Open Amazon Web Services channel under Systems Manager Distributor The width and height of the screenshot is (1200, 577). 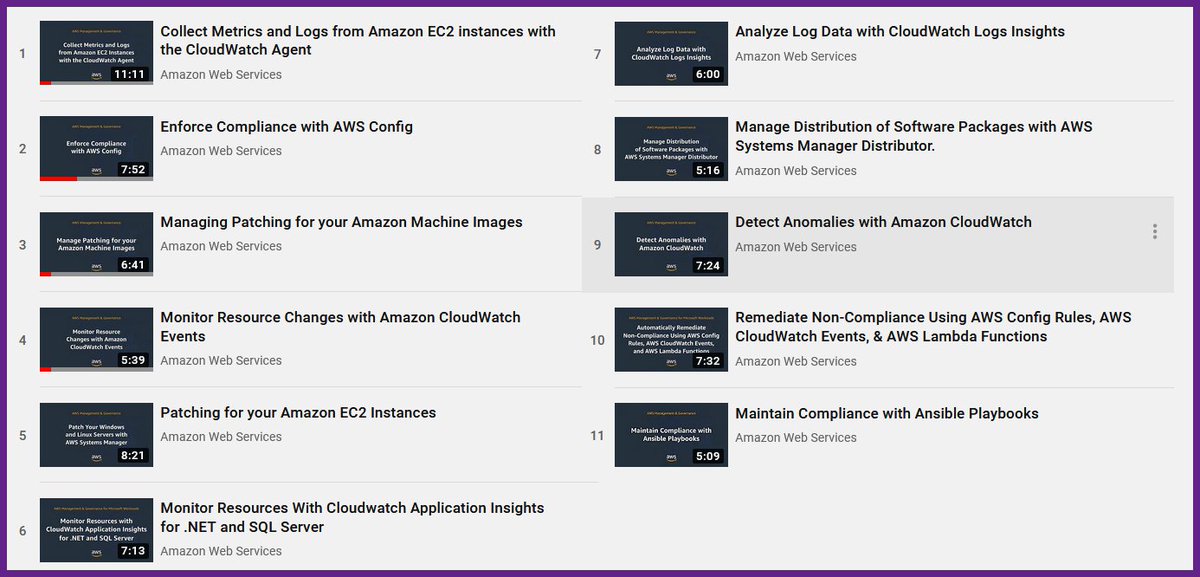tap(796, 171)
